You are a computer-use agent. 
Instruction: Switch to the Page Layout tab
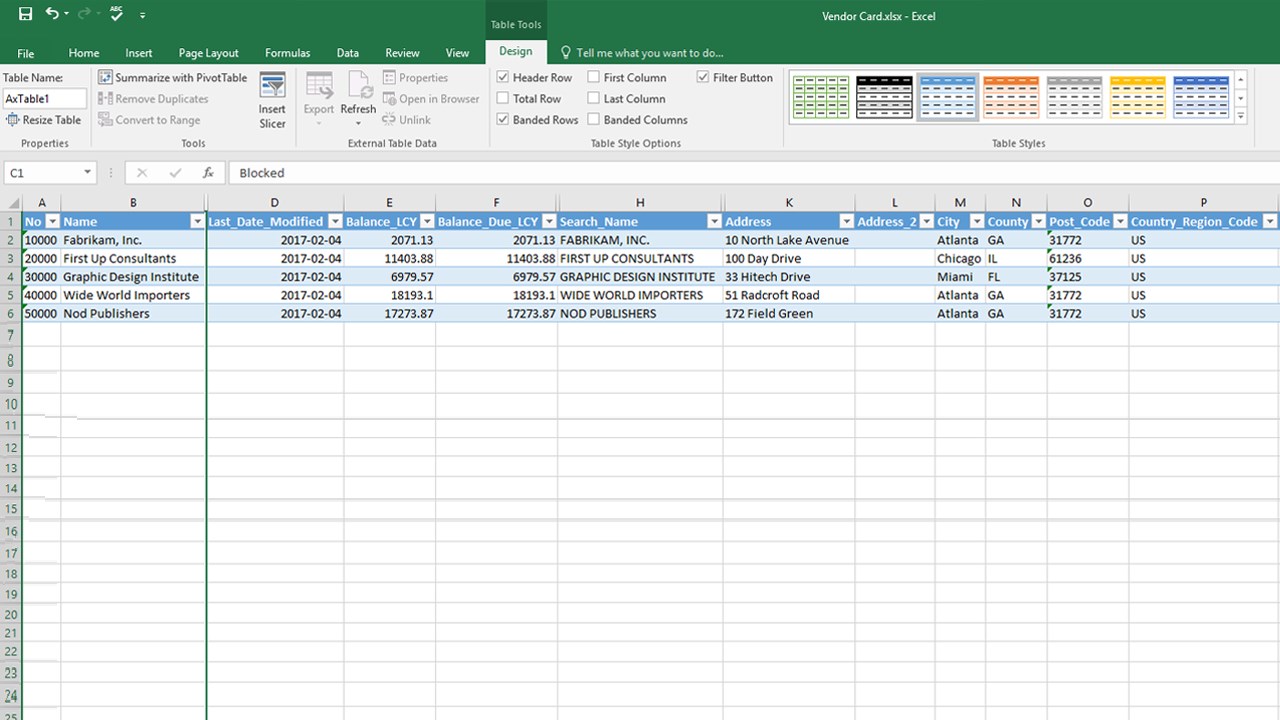(208, 53)
